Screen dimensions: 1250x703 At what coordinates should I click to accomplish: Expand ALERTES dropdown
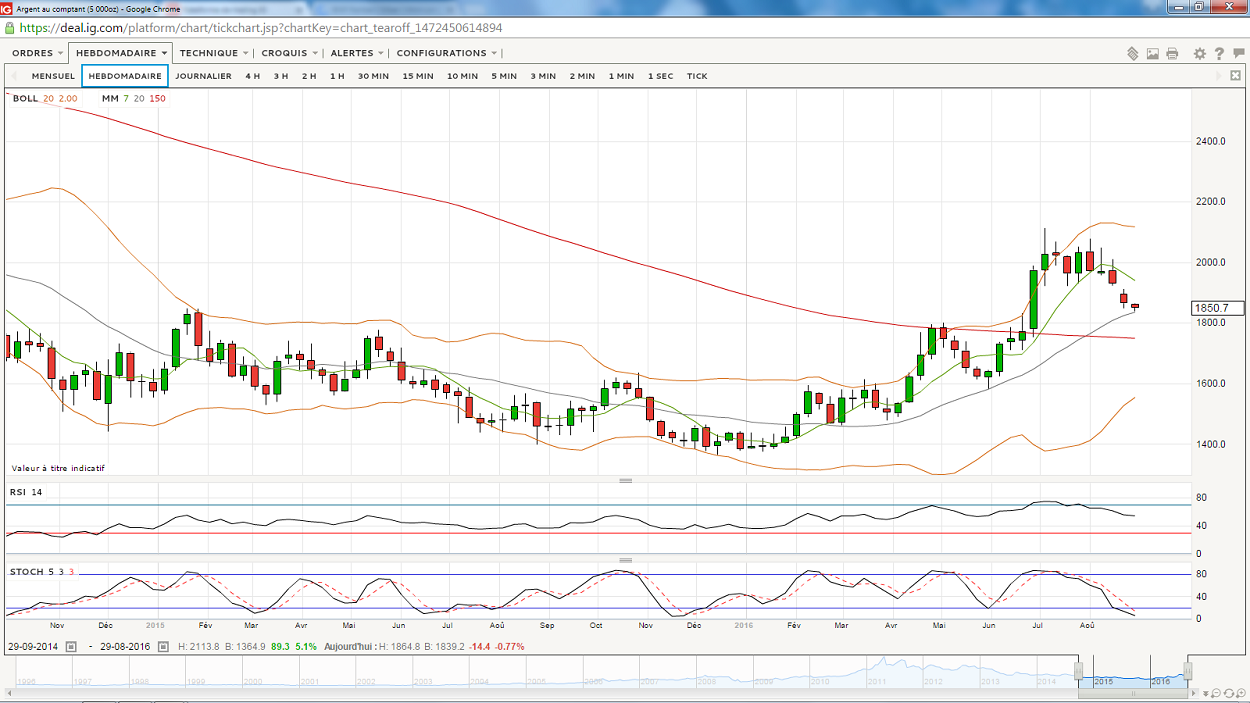click(x=357, y=53)
